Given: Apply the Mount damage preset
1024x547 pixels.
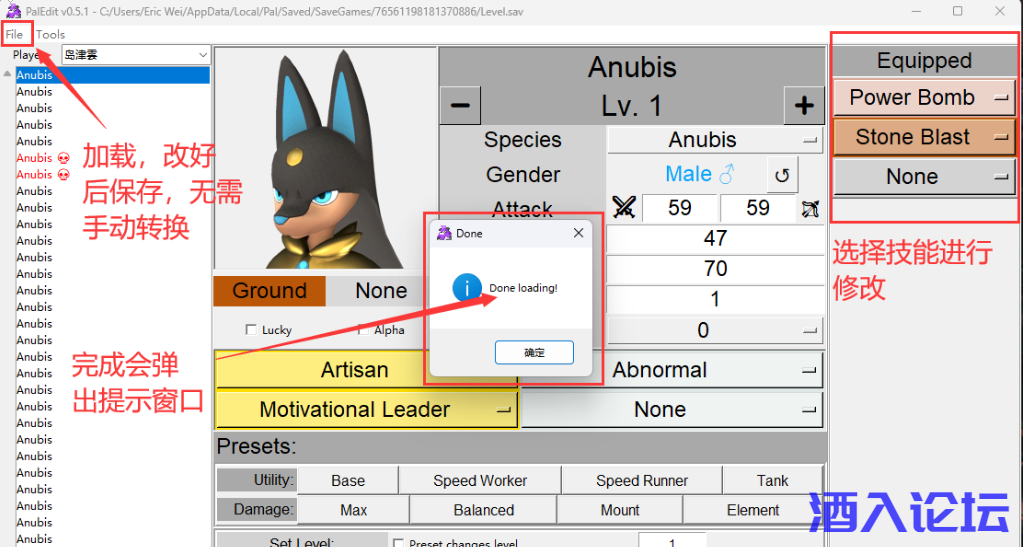Looking at the screenshot, I should pos(620,510).
